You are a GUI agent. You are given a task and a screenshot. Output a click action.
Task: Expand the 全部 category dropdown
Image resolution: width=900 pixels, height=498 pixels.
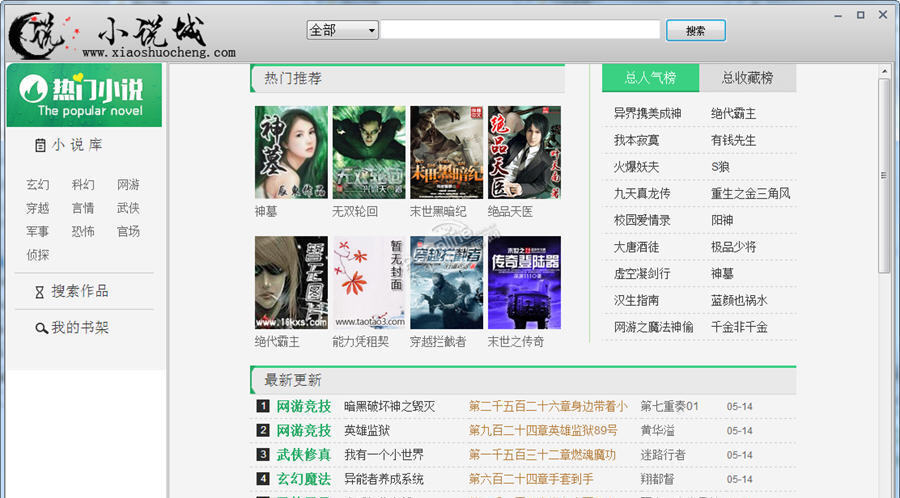tap(343, 30)
